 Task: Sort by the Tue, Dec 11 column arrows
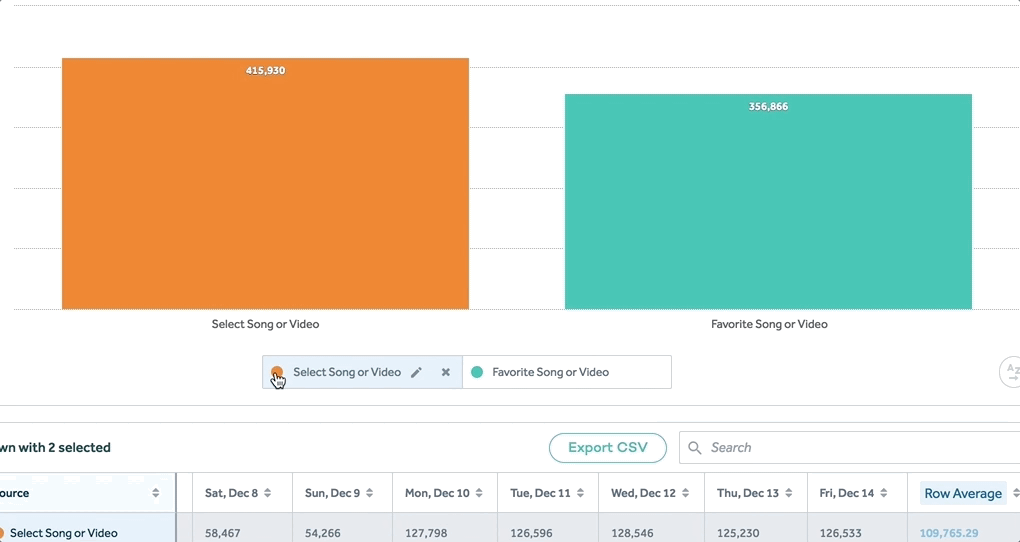tap(577, 493)
